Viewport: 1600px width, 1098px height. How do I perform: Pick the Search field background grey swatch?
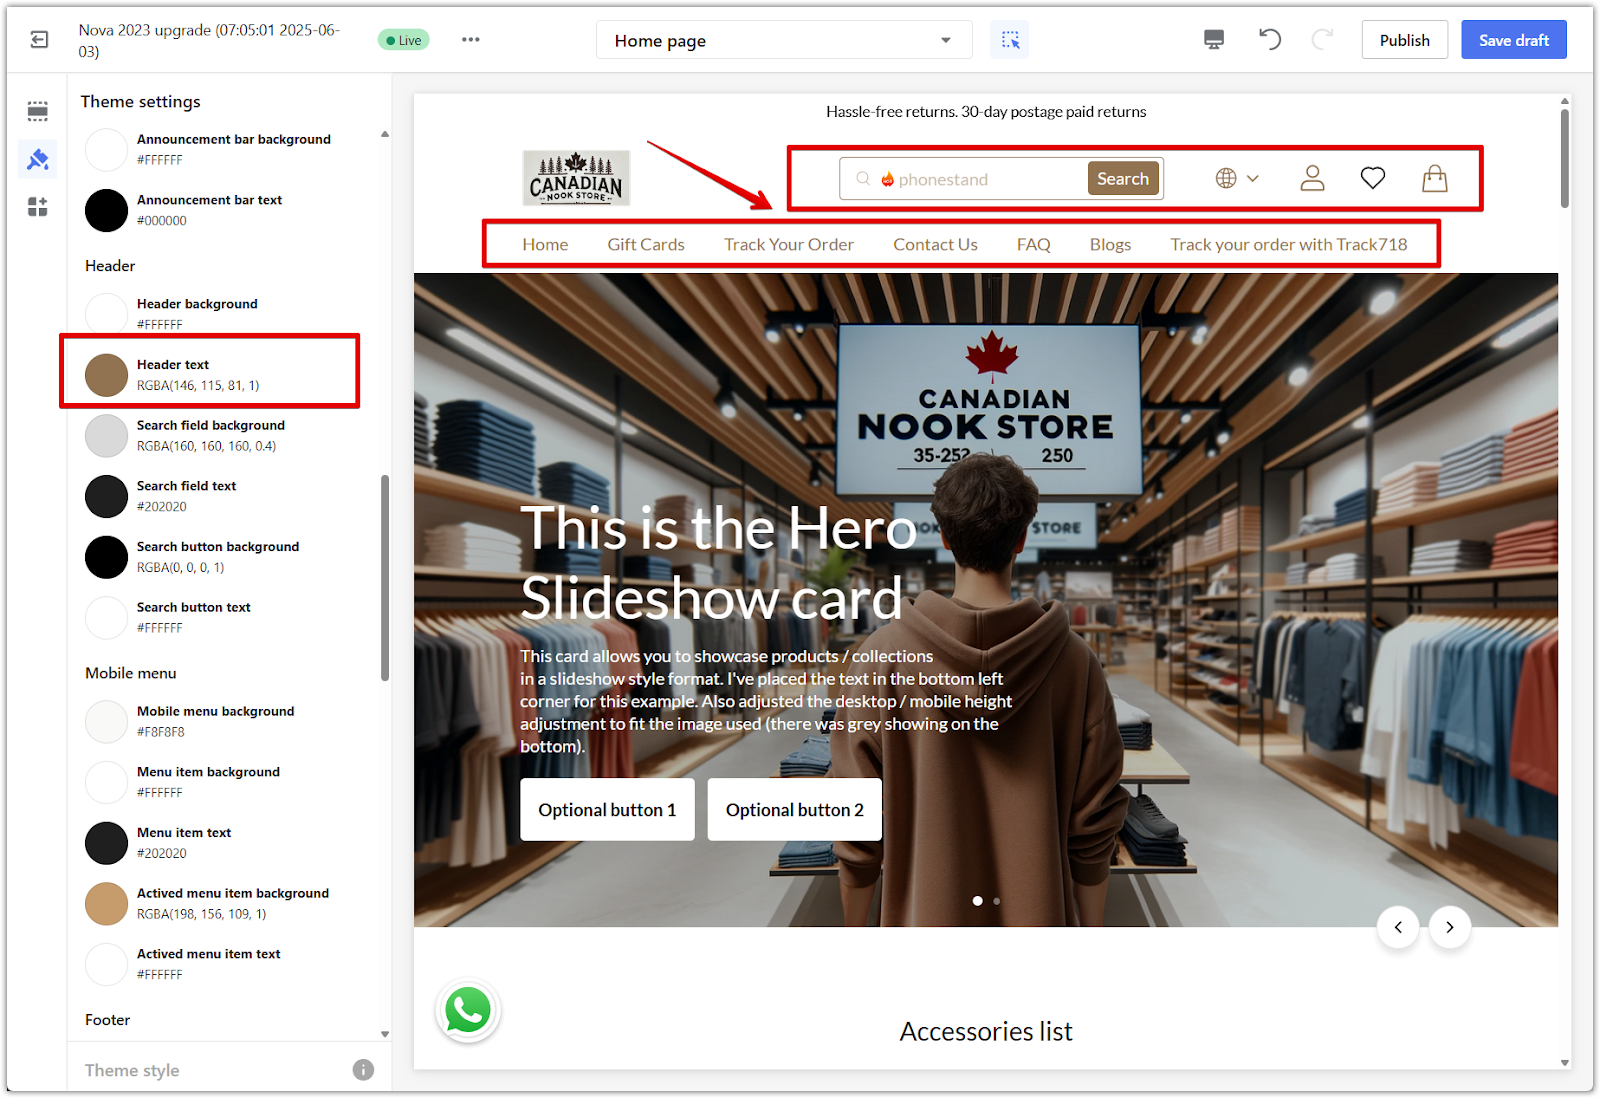tap(106, 436)
